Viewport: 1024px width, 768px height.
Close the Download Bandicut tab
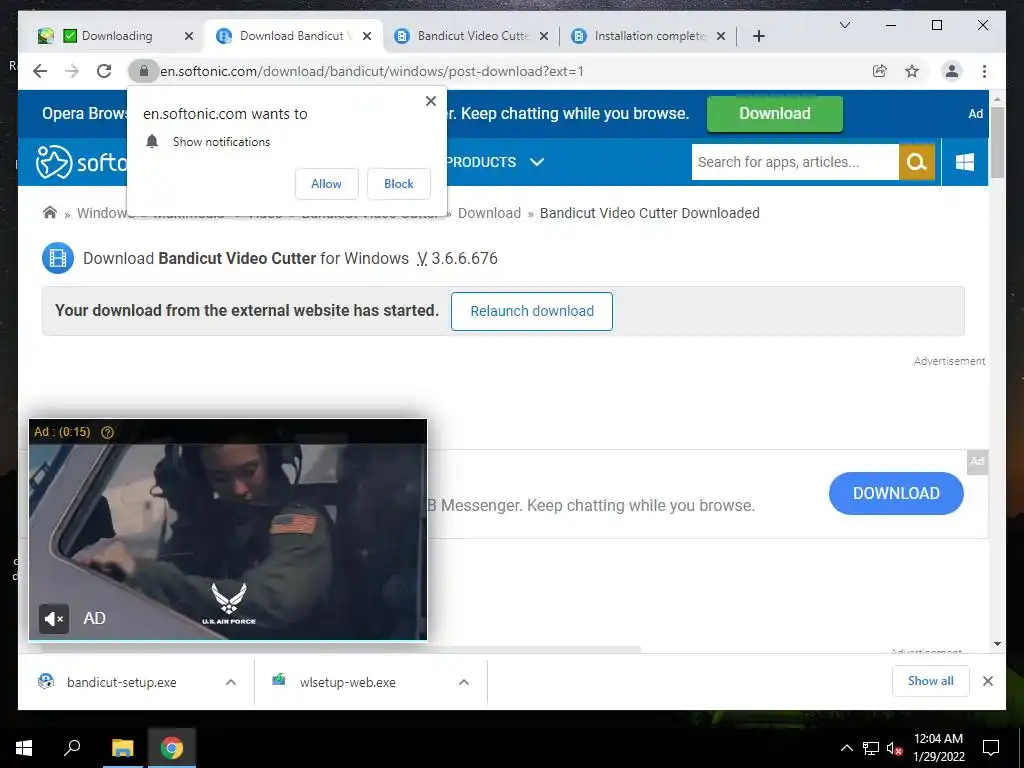(x=367, y=36)
